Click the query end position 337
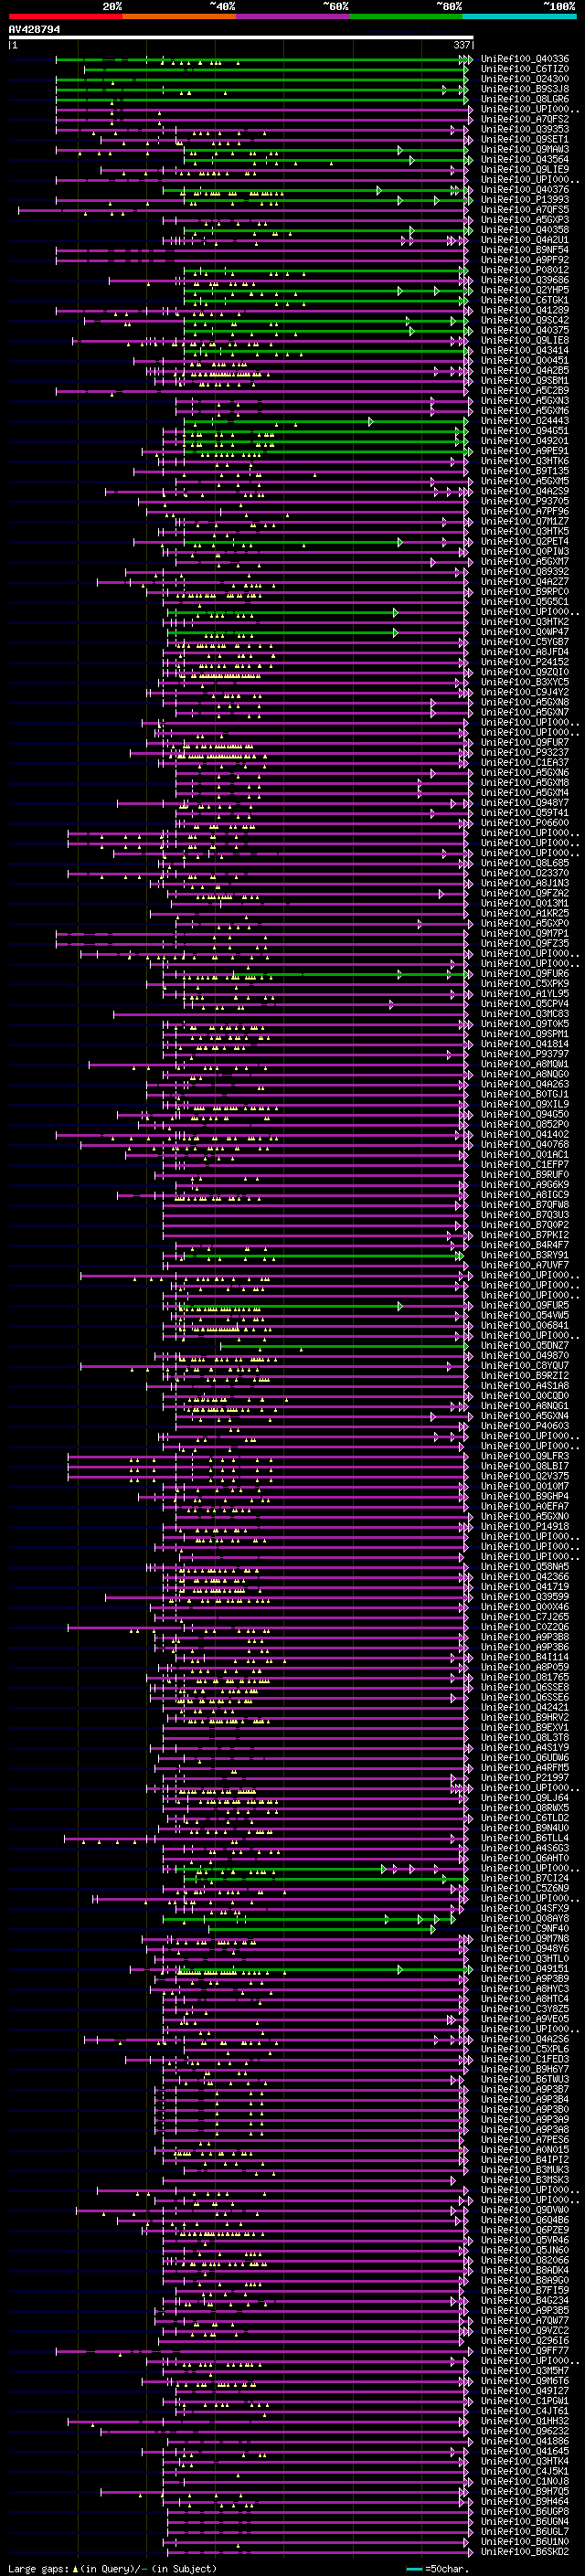This screenshot has height=2576, width=585. pos(462,45)
